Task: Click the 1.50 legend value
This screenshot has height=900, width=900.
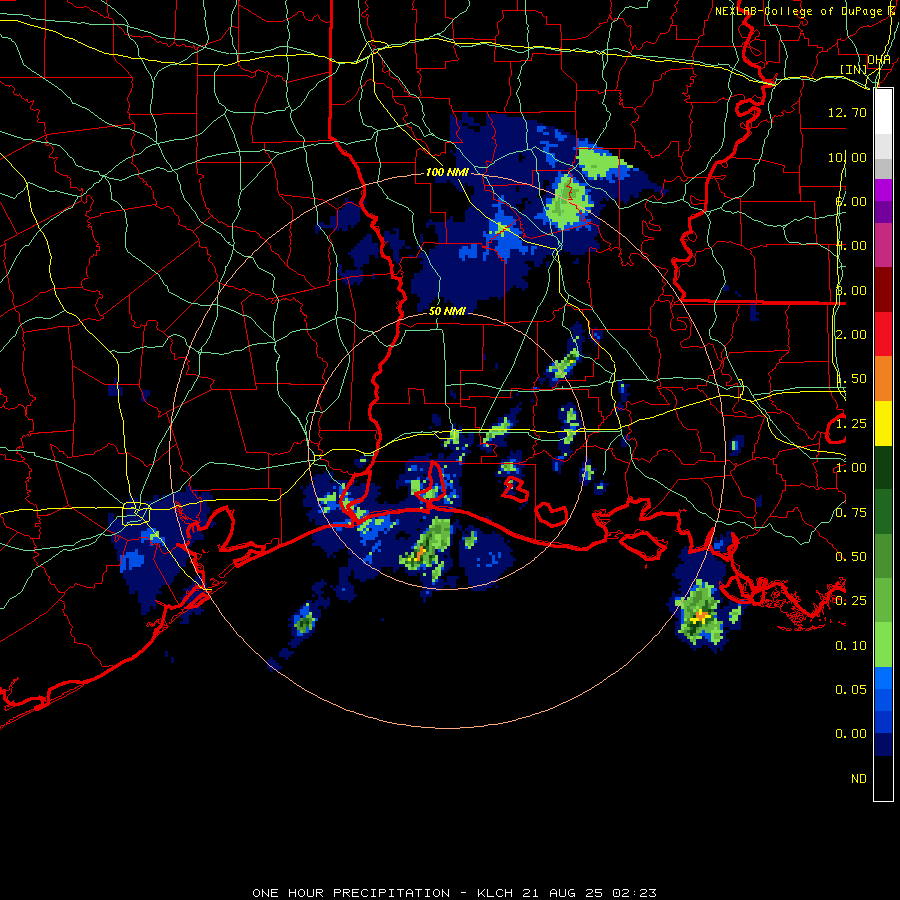Action: [851, 379]
